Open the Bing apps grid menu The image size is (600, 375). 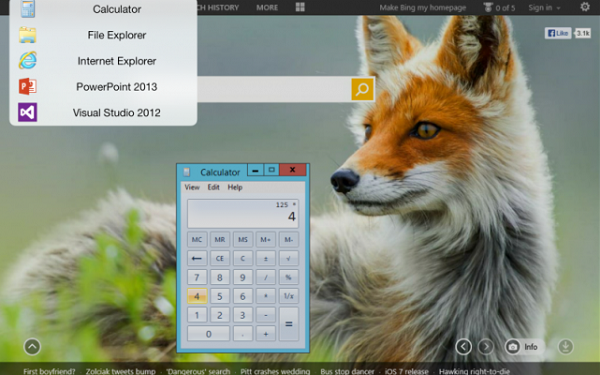[300, 7]
